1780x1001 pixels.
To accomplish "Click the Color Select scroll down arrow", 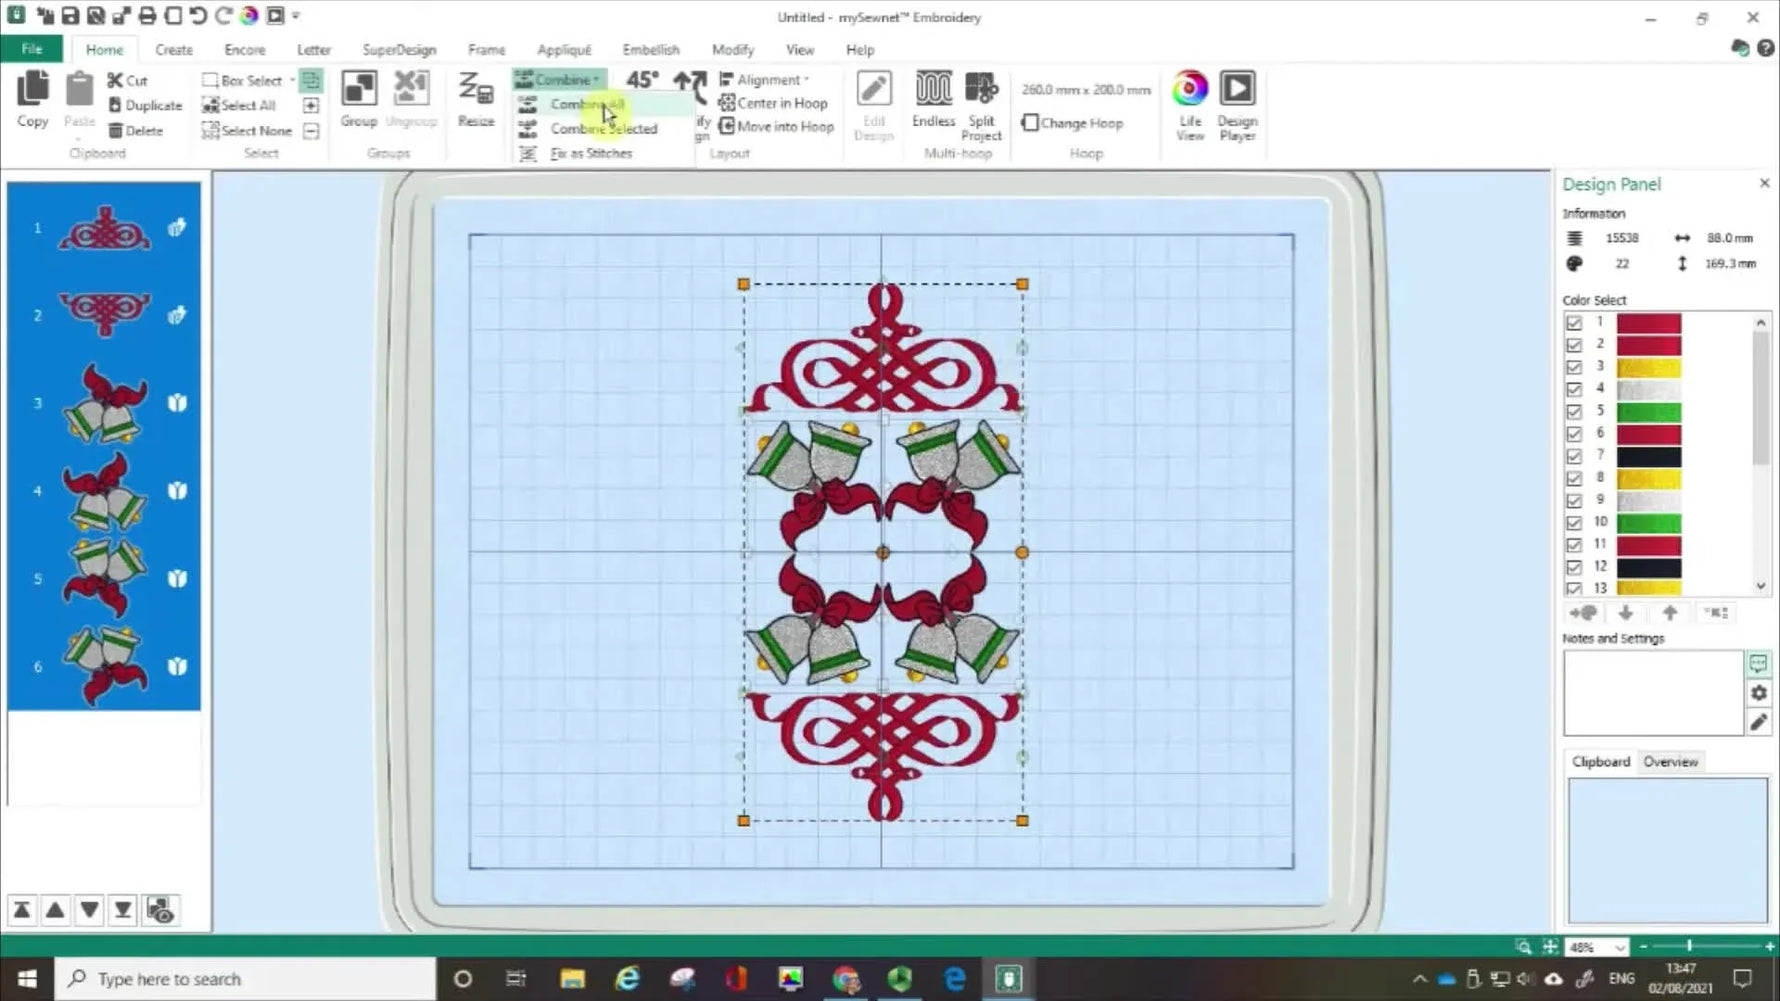I will tap(1761, 586).
